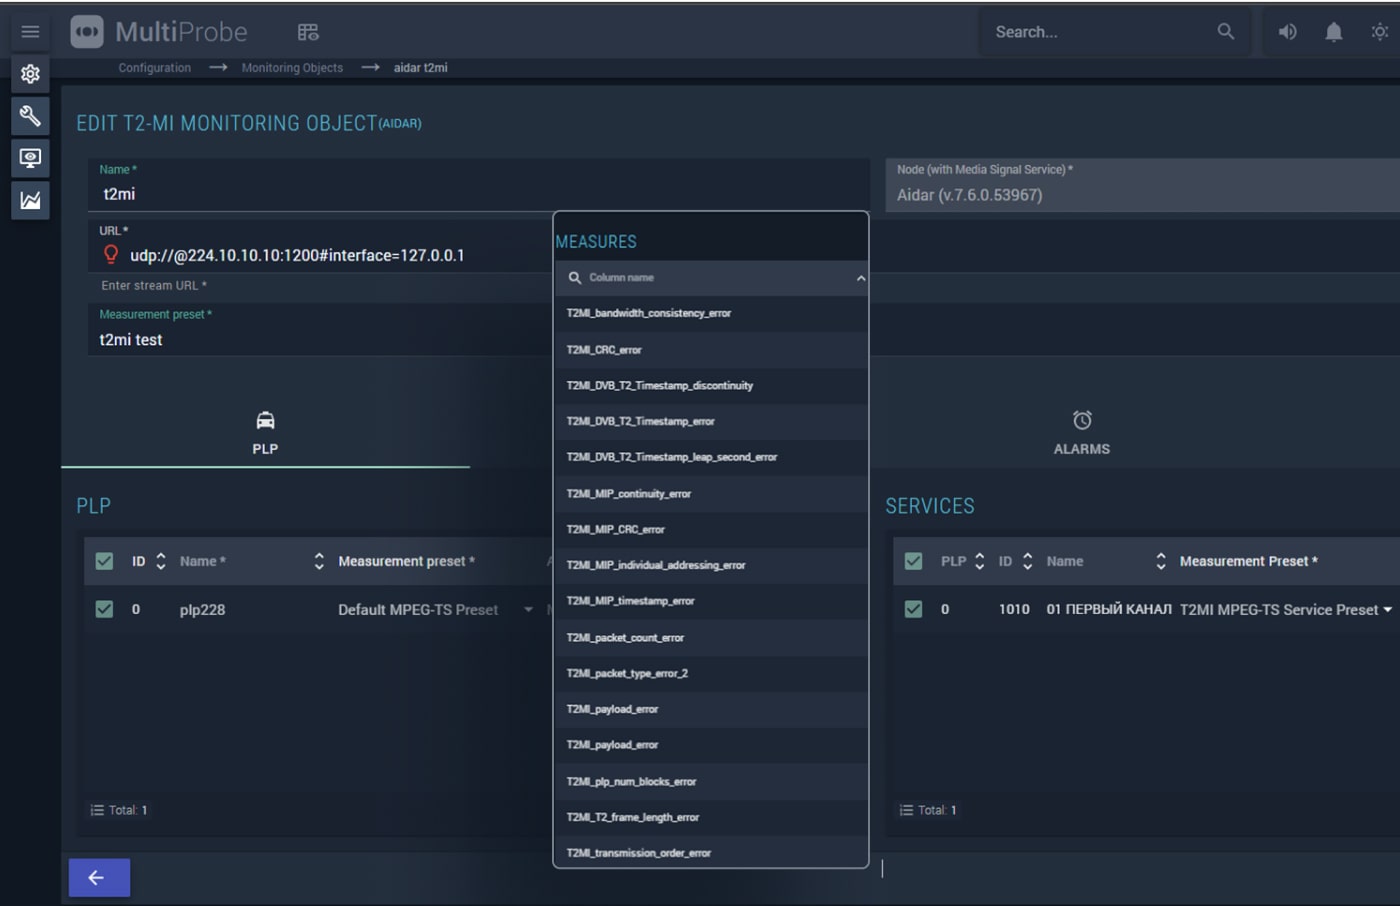
Task: Click the 1010 service ID cell
Action: point(1014,609)
